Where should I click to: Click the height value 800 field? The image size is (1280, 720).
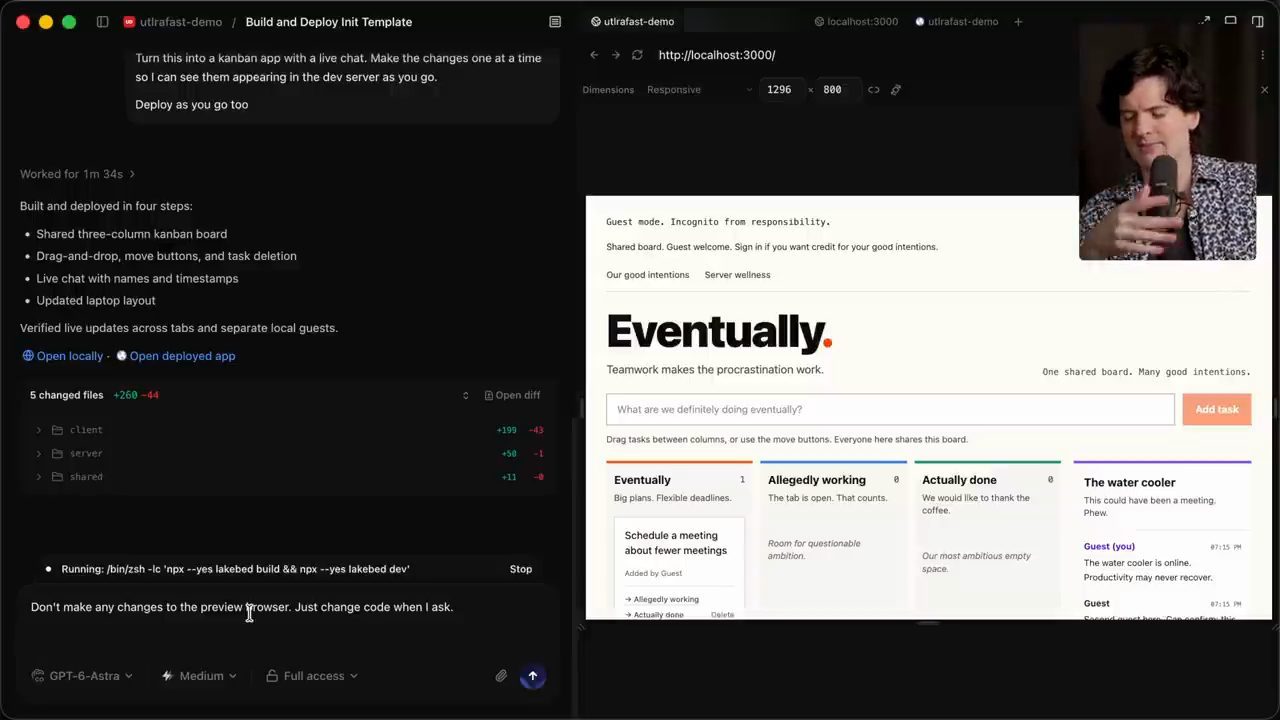coord(832,90)
